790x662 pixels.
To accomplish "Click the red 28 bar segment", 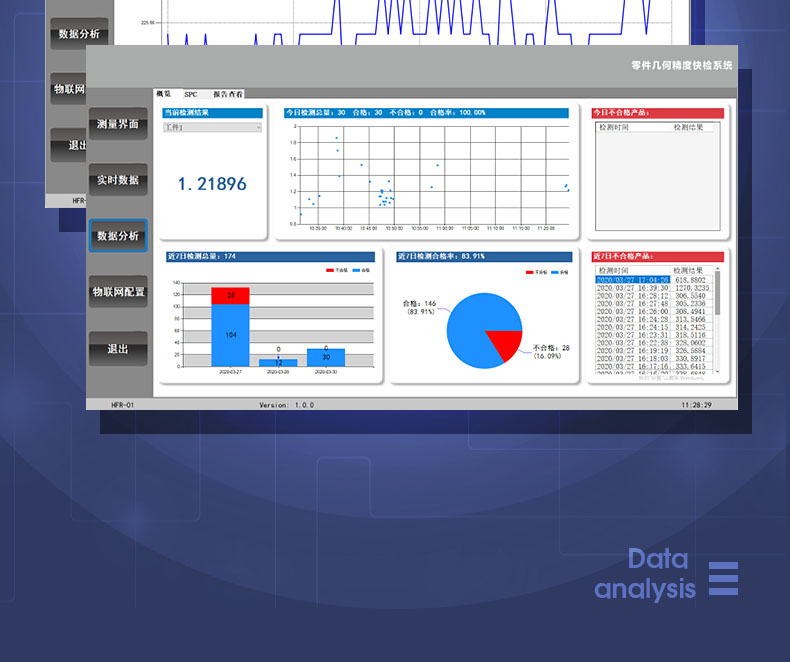I will pyautogui.click(x=230, y=296).
